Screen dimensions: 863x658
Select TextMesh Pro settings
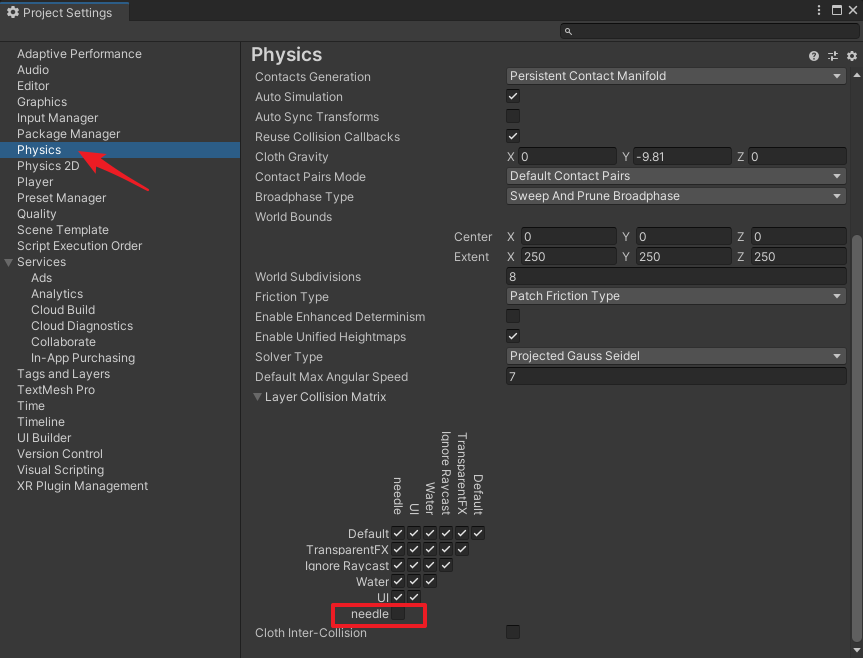click(56, 390)
